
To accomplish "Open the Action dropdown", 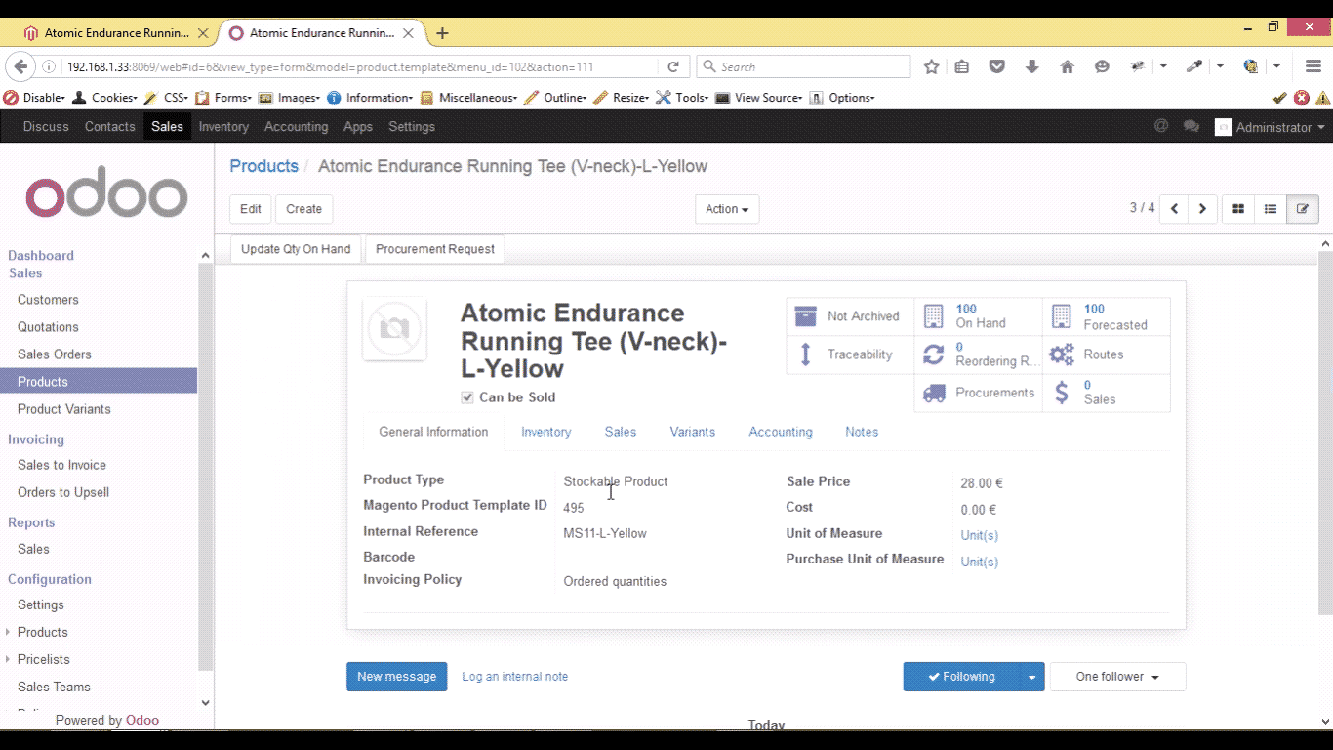I will (727, 209).
